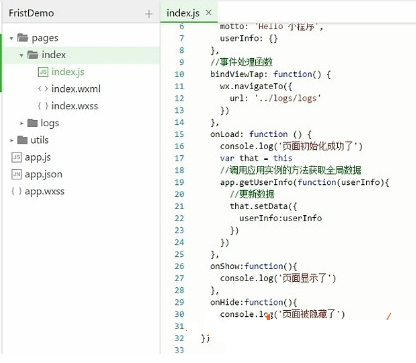The width and height of the screenshot is (416, 363).
Task: Select the utils folder label
Action: click(39, 140)
